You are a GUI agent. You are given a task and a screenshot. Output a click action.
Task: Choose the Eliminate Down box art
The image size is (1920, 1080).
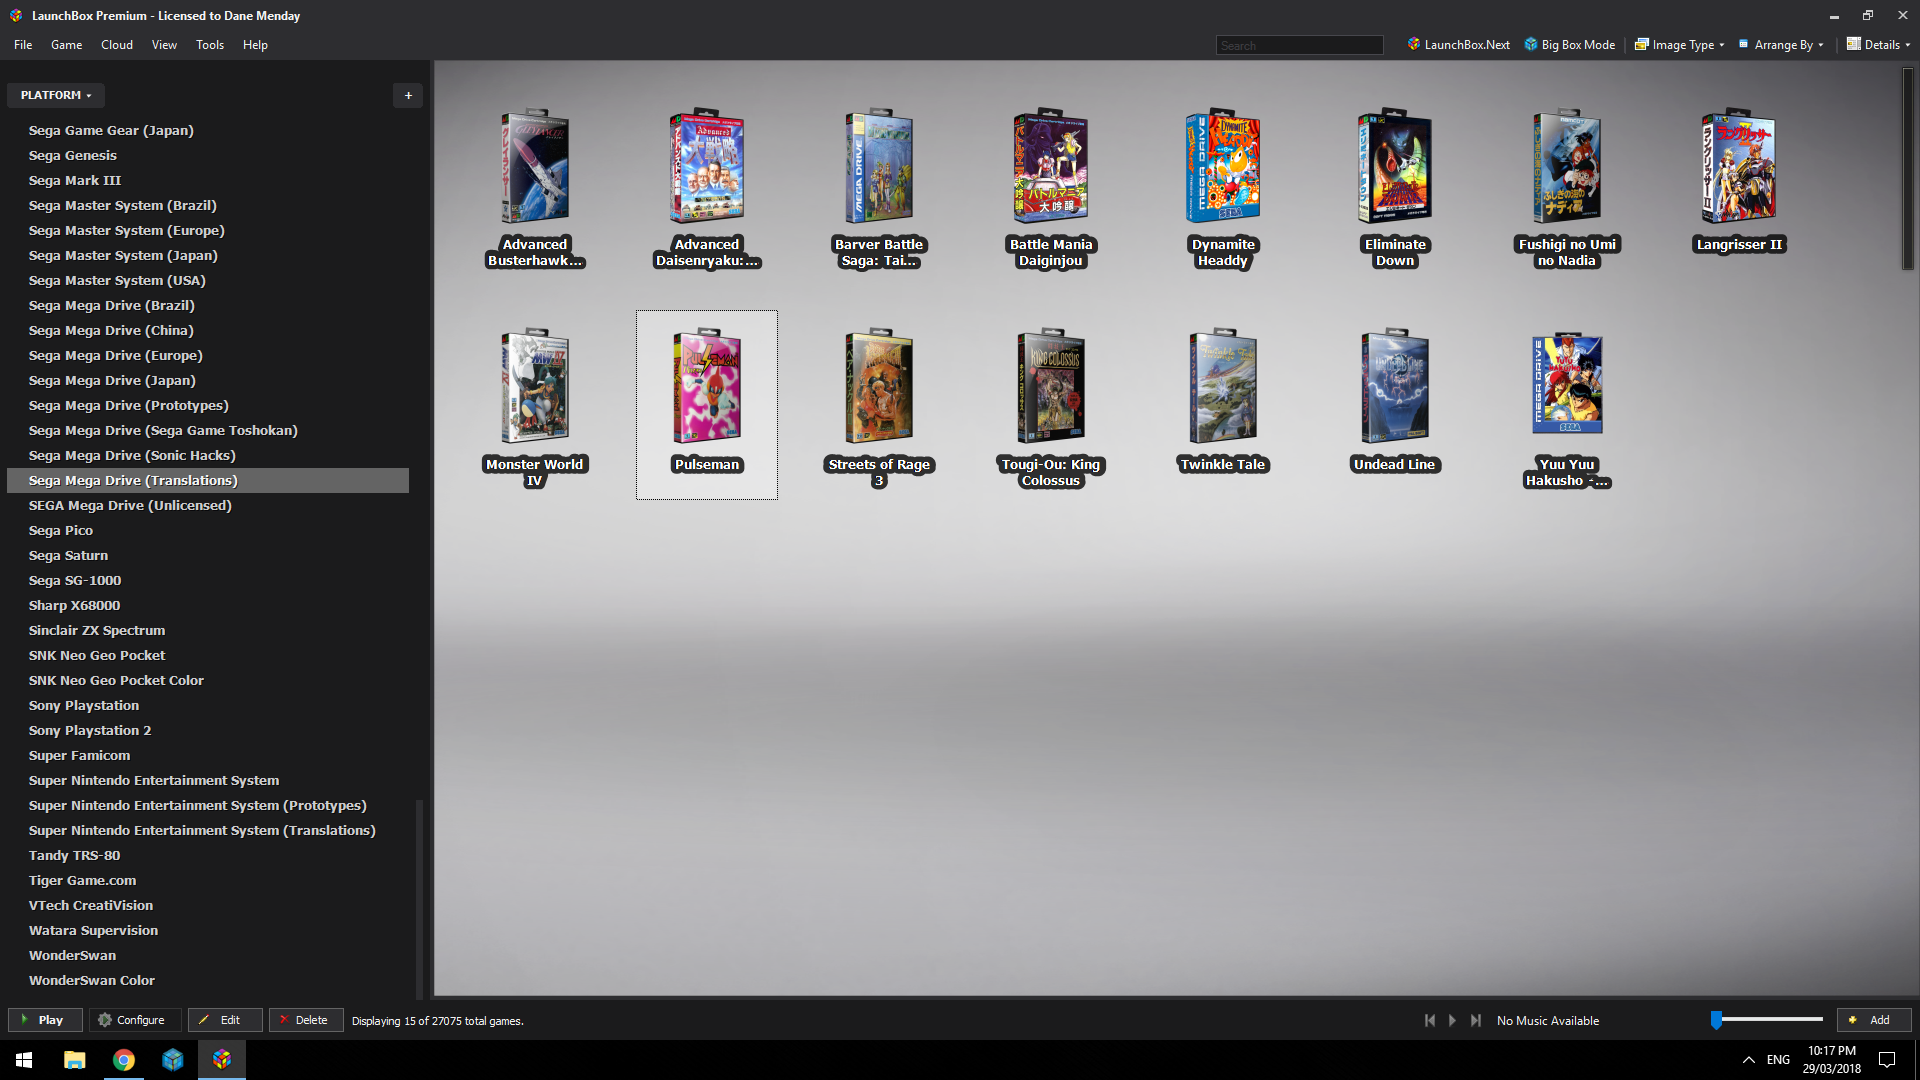coord(1395,166)
